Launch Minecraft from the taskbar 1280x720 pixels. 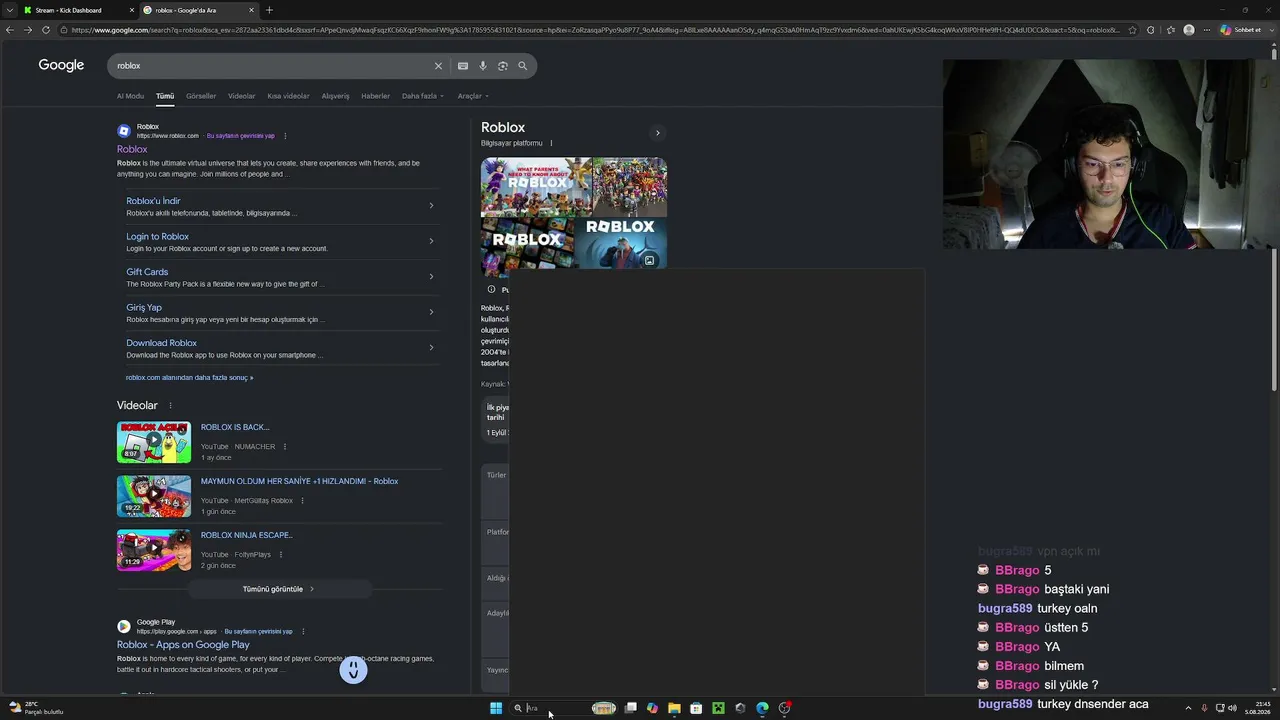click(x=718, y=708)
